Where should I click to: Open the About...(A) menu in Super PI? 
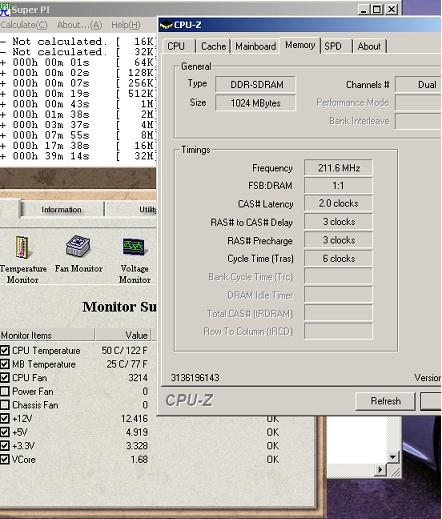tap(79, 25)
